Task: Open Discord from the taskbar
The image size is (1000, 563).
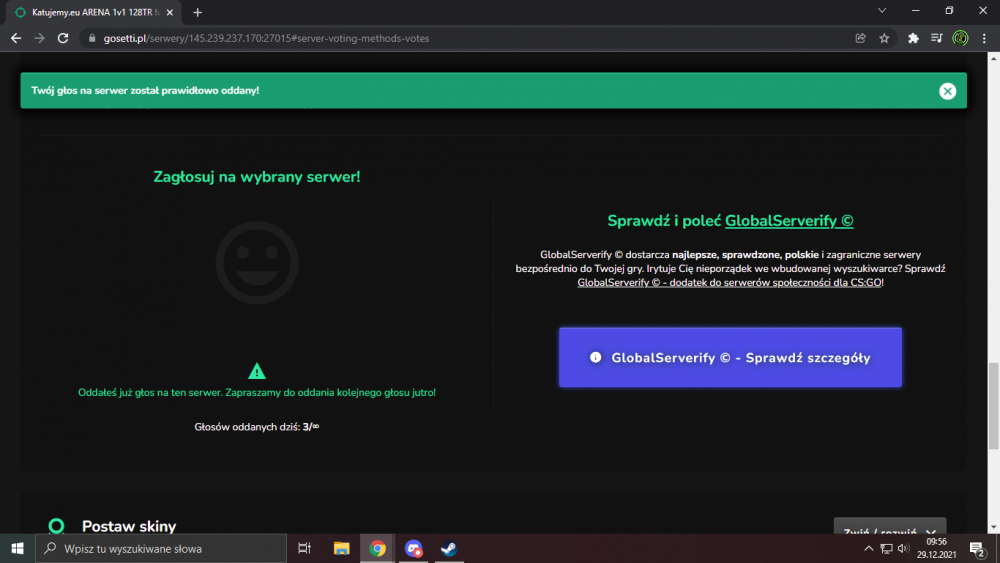Action: (413, 548)
